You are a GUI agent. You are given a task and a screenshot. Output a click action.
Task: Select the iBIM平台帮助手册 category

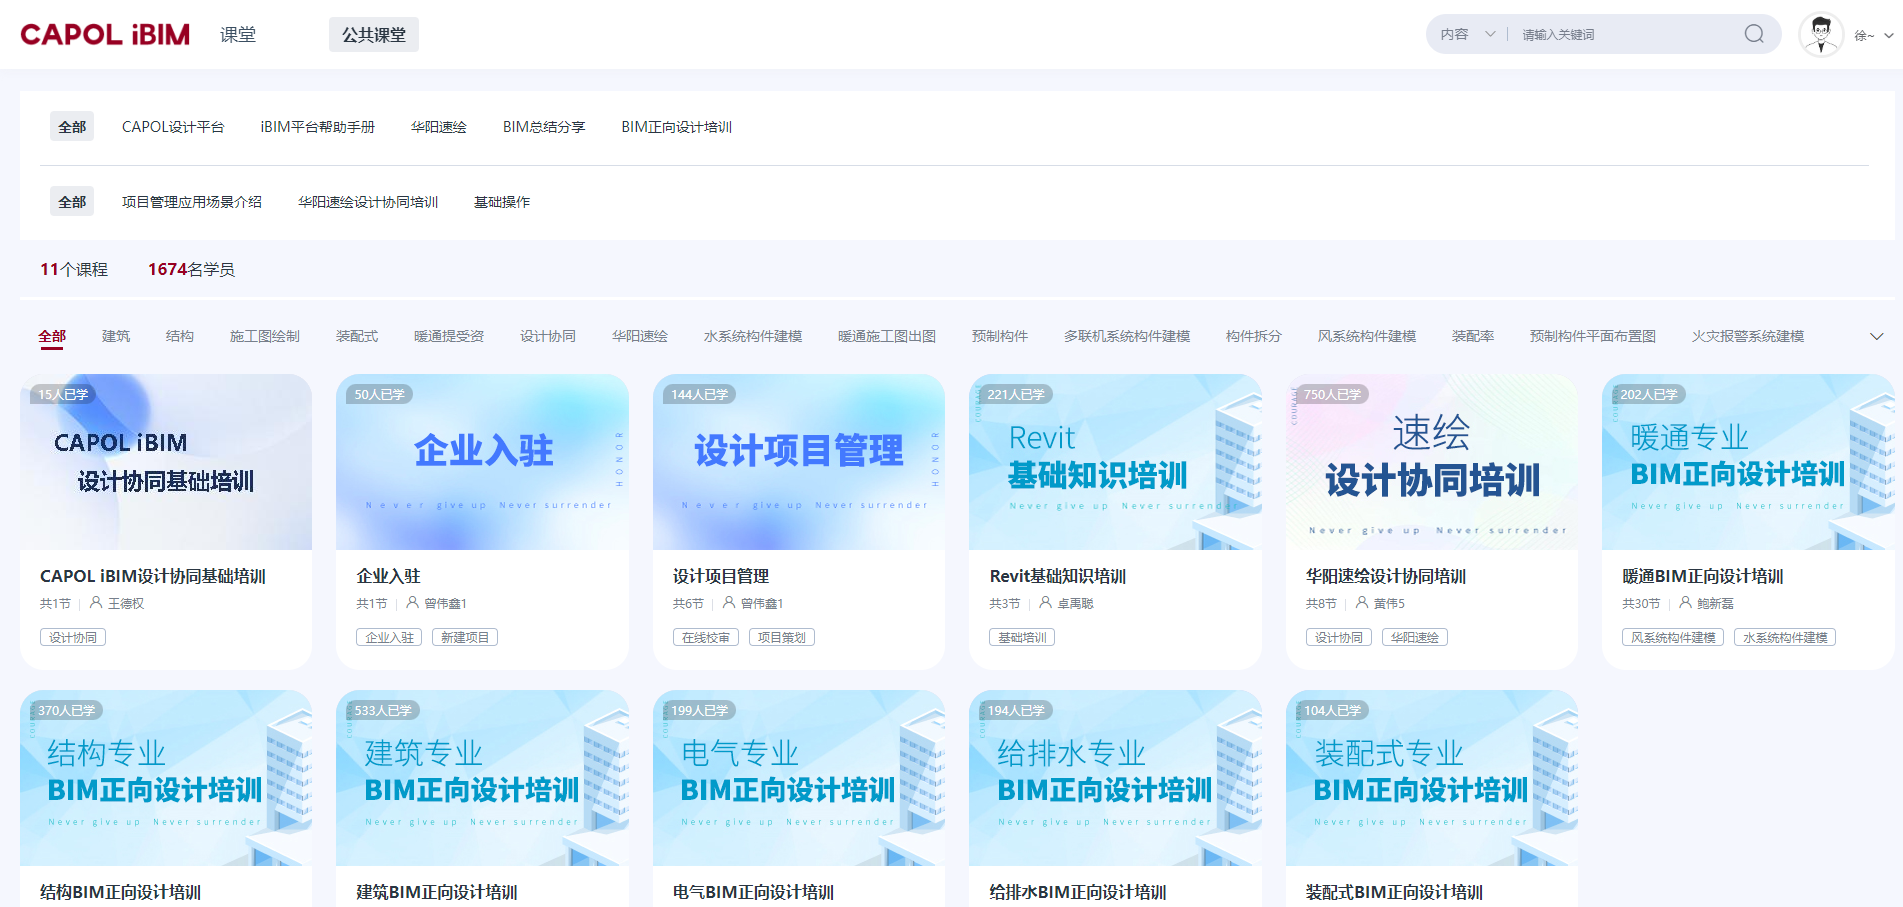(x=318, y=127)
